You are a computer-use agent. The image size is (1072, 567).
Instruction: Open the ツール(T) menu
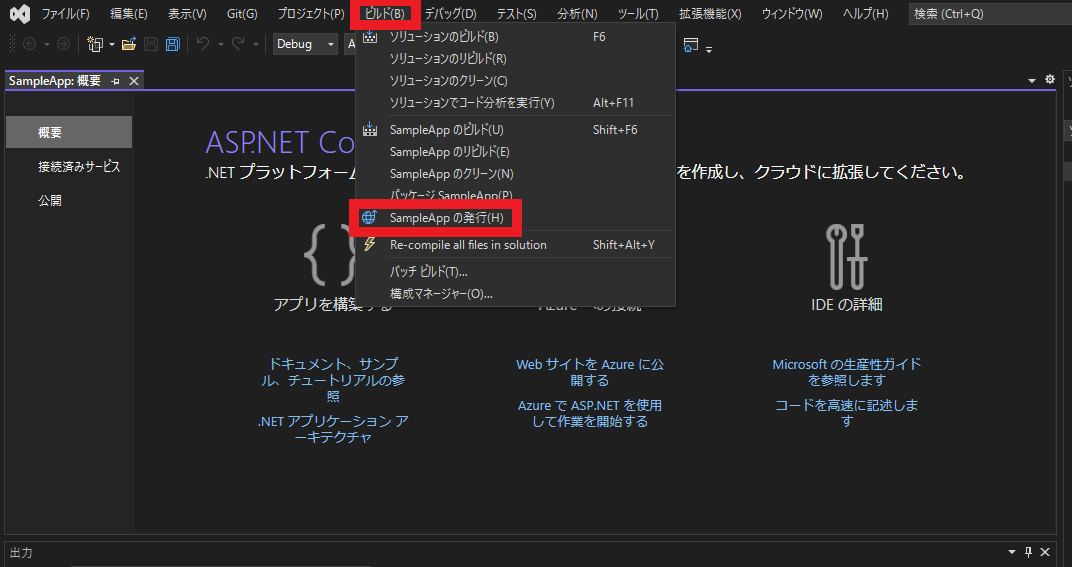coord(638,14)
